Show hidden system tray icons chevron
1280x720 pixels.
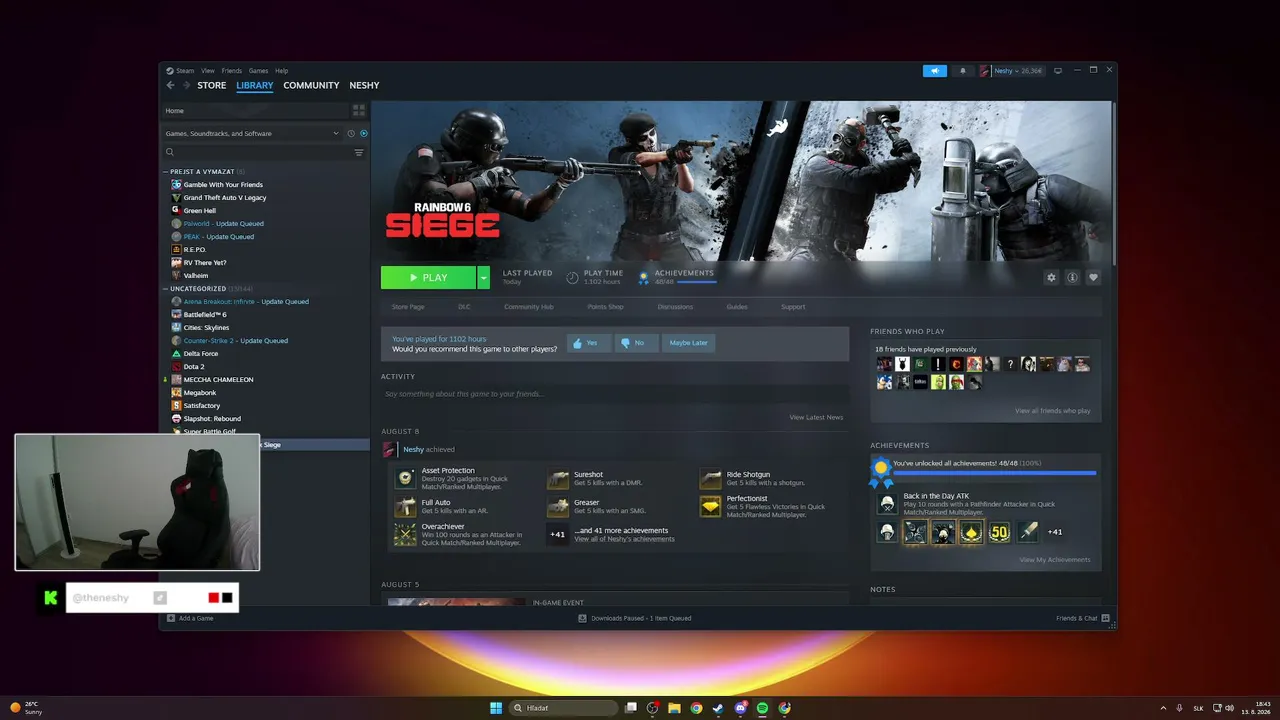pos(1163,708)
